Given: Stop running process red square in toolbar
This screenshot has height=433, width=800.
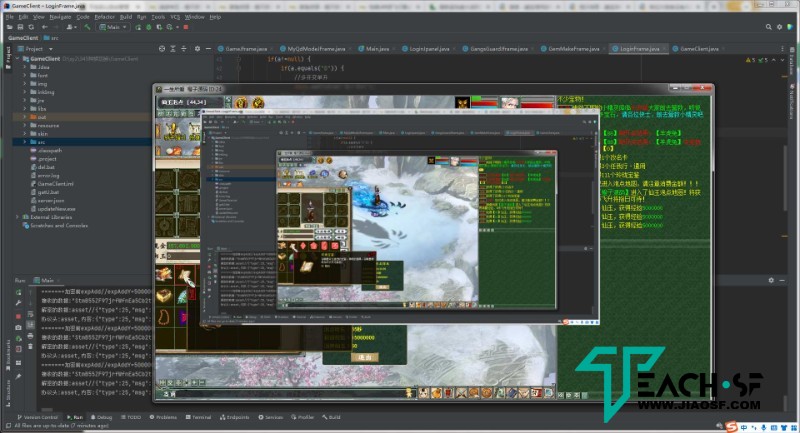Looking at the screenshot, I should coord(186,27).
